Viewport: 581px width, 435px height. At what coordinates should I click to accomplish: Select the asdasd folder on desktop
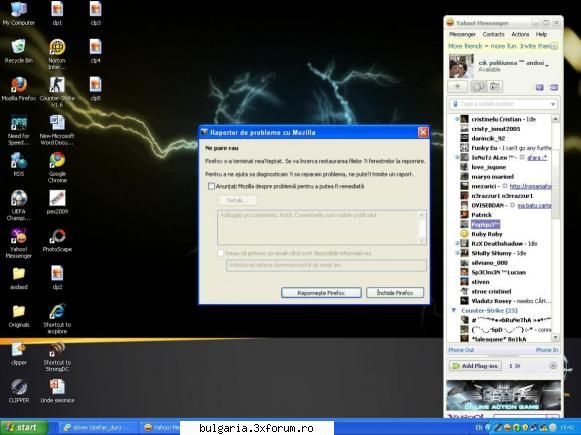tap(19, 278)
